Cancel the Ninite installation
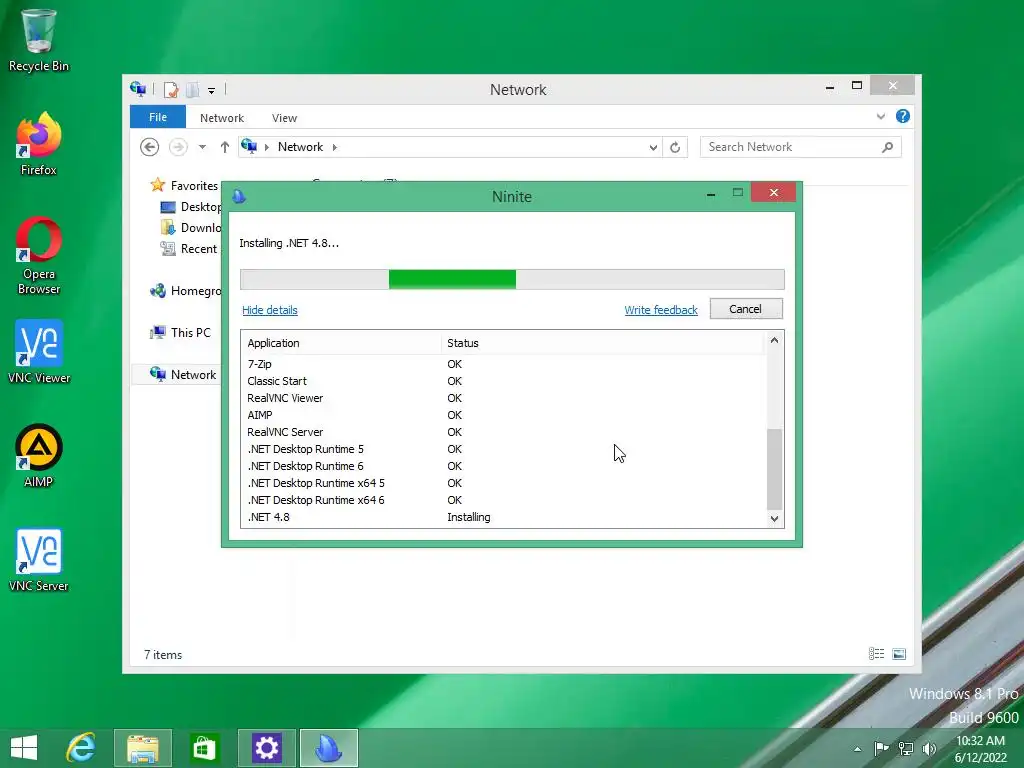Image resolution: width=1024 pixels, height=768 pixels. 746,309
